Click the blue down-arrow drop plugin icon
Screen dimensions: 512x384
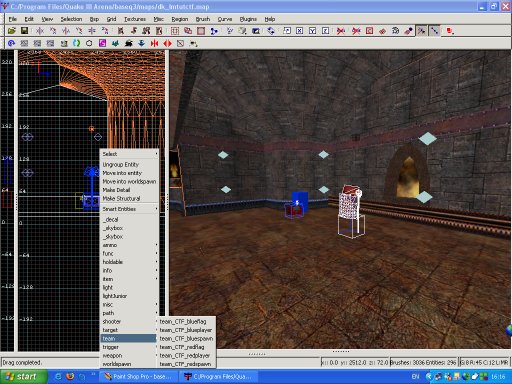click(141, 43)
